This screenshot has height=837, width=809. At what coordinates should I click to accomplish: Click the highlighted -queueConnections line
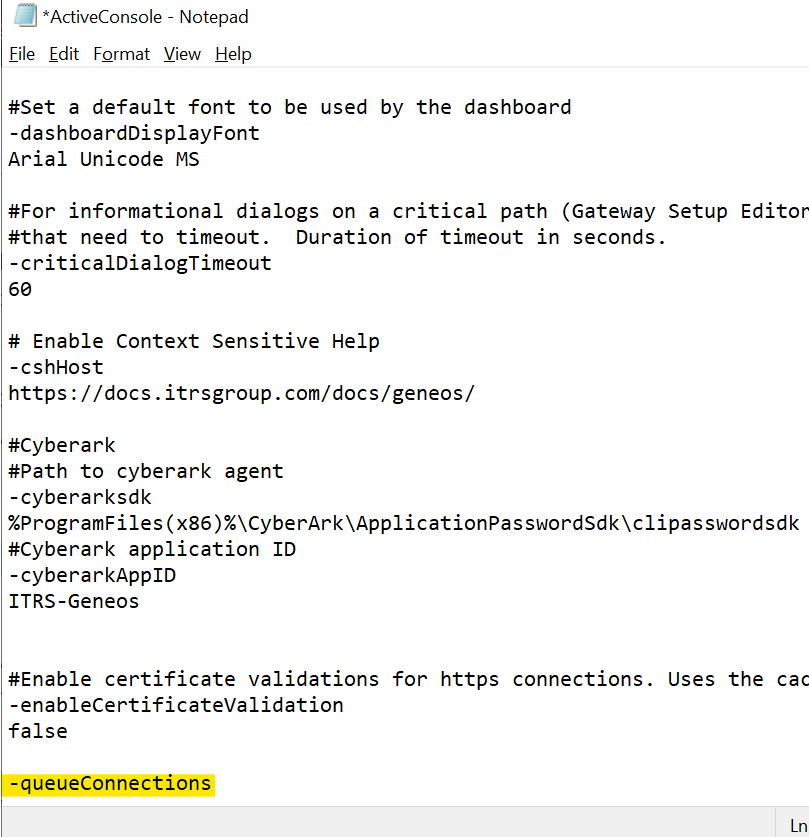tap(110, 783)
